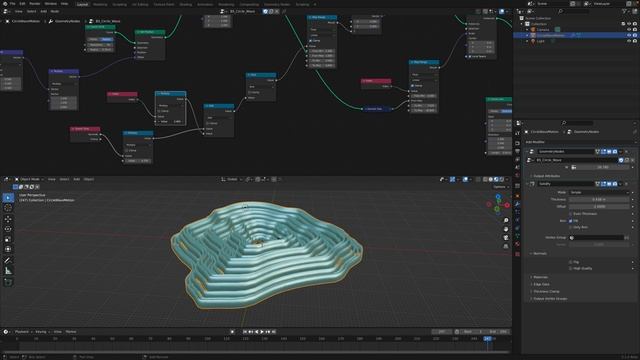Screen dimensions: 640x360
Task: Click the Vertex Group input field
Action: point(596,238)
